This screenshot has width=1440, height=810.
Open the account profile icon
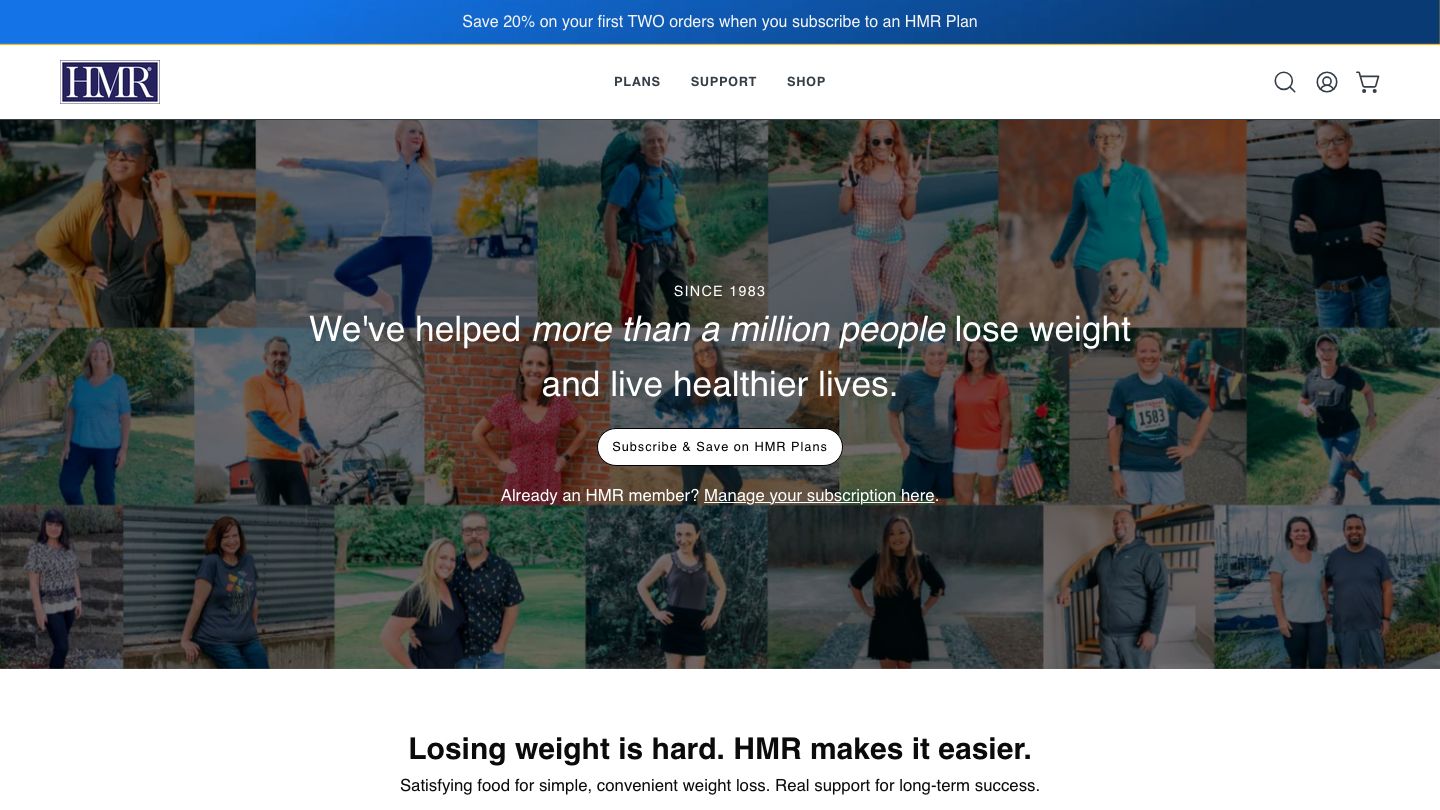pyautogui.click(x=1327, y=82)
